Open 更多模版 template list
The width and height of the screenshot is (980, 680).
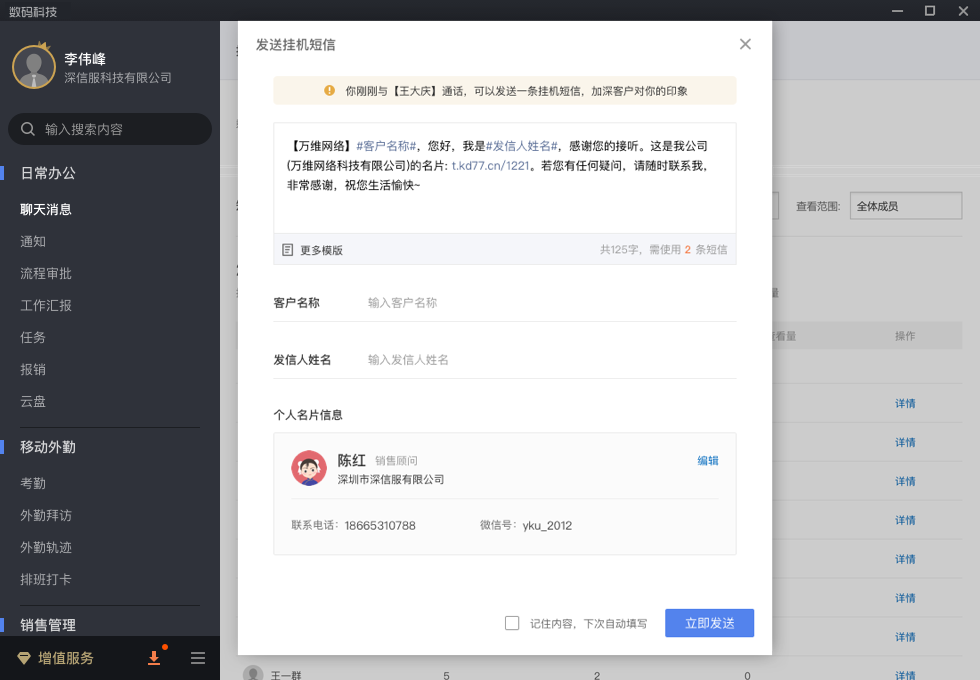[321, 250]
